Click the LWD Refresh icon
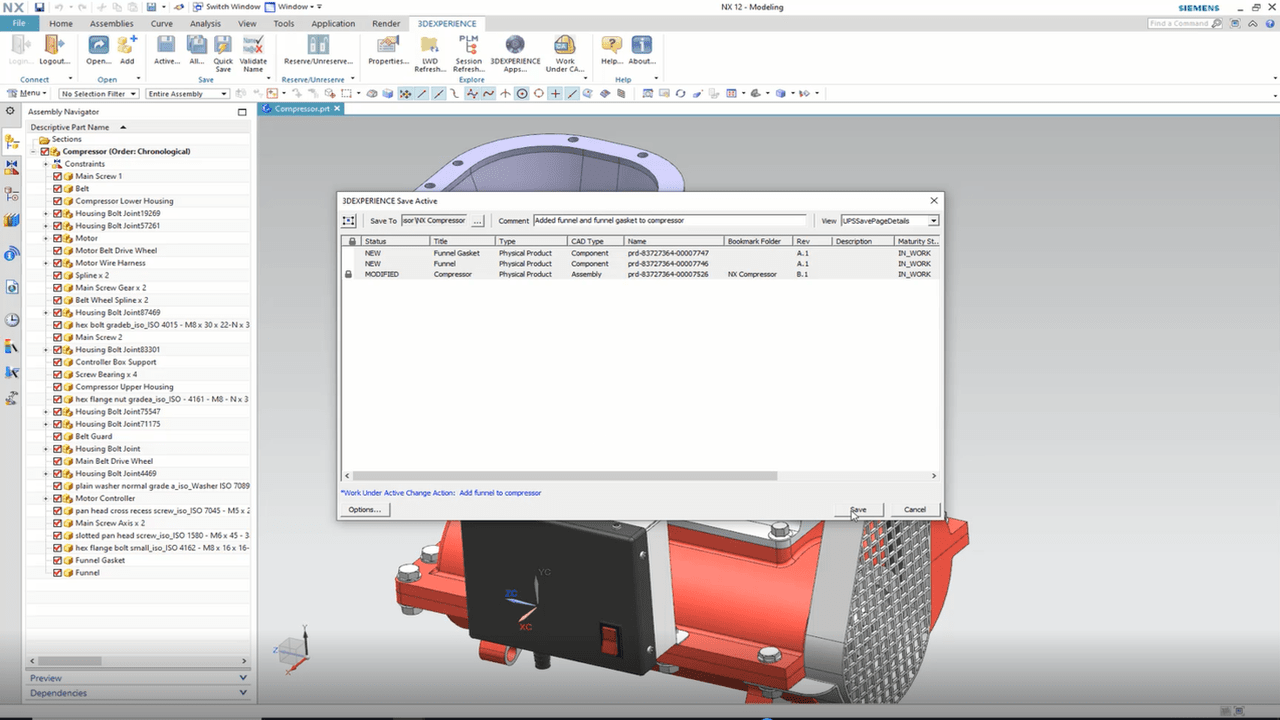 (x=430, y=46)
